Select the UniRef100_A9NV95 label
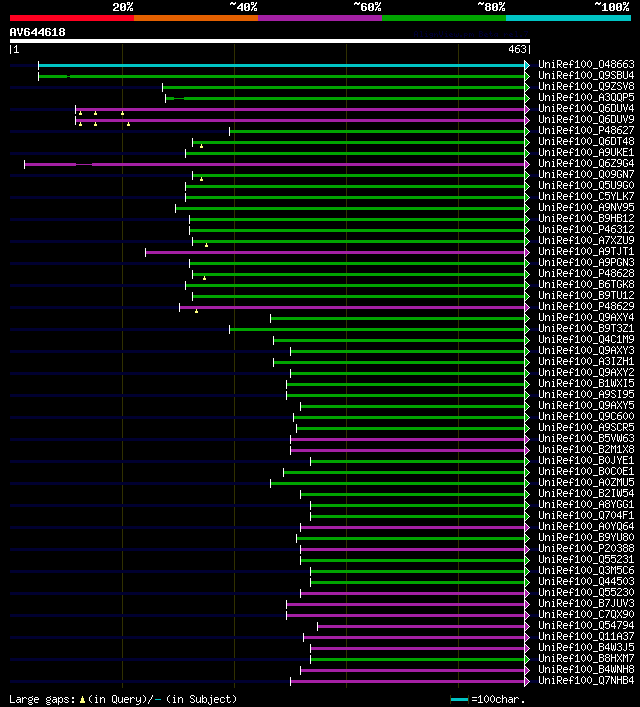 [586, 207]
